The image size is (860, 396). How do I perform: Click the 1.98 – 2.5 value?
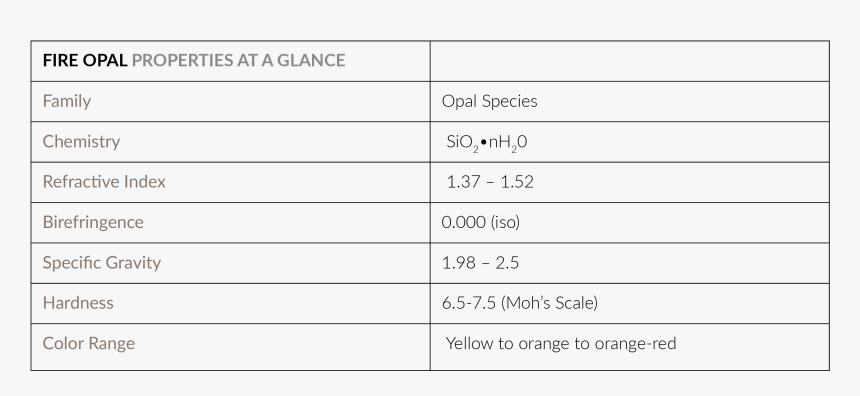click(x=480, y=263)
